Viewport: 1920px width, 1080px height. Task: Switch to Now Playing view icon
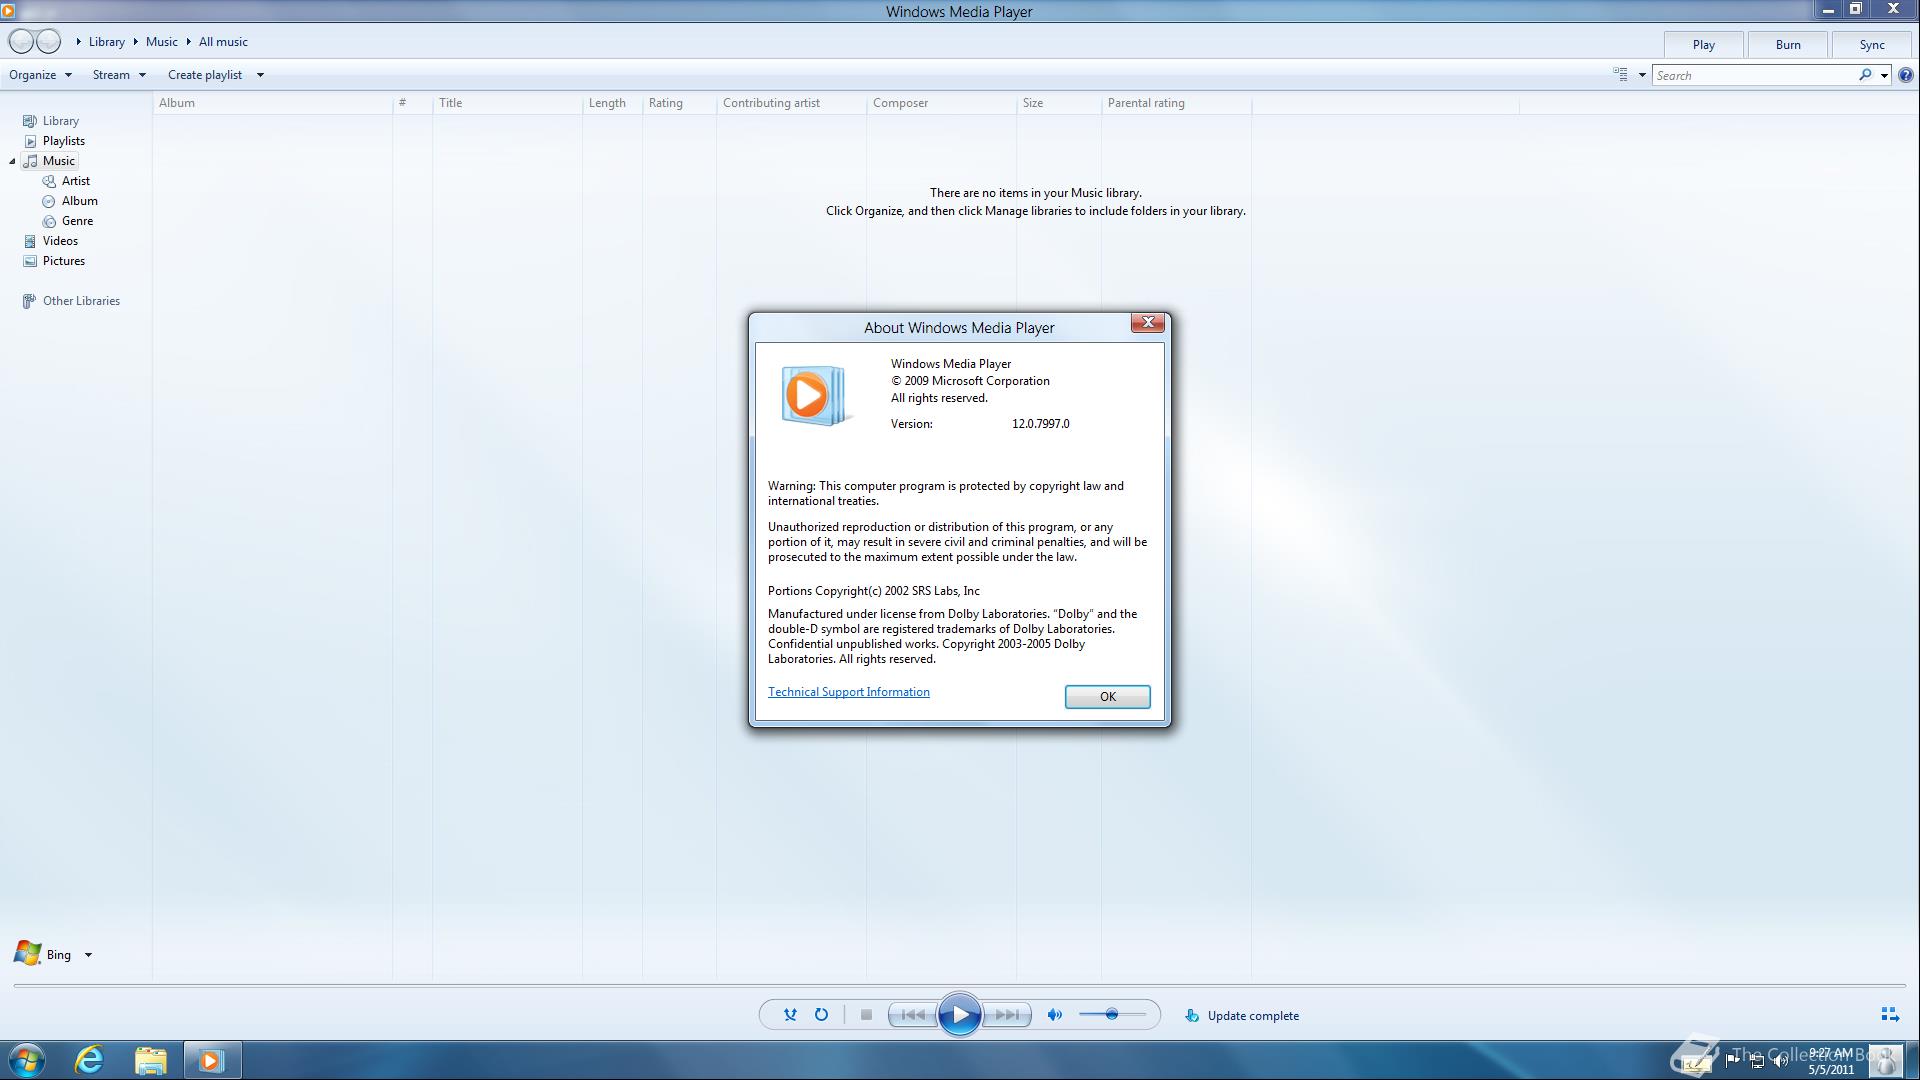click(x=1889, y=1015)
